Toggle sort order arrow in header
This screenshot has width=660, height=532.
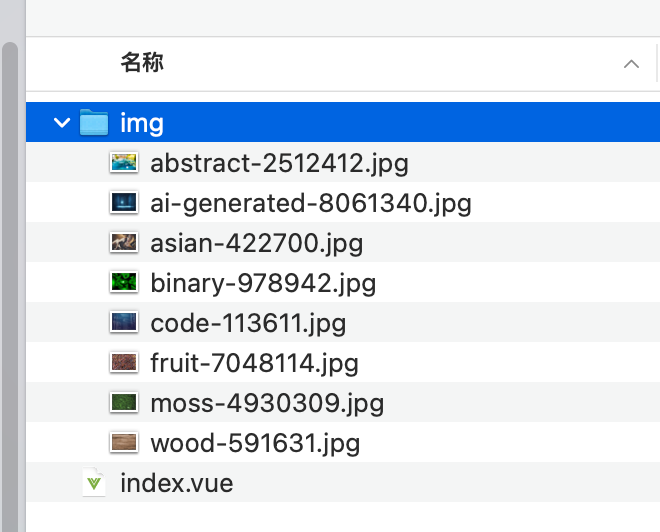coord(631,64)
